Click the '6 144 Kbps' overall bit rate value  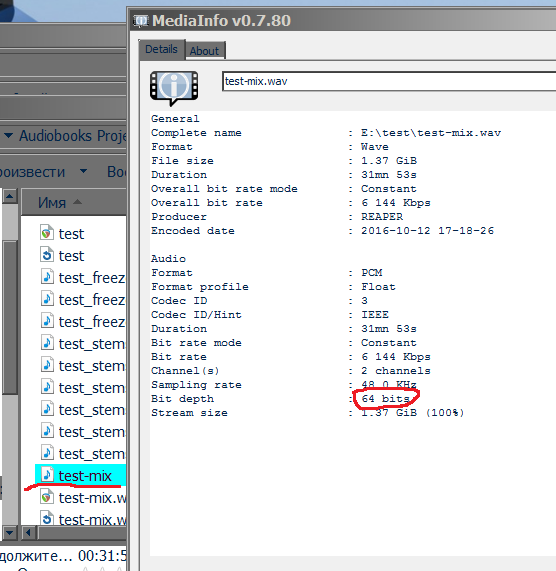tap(396, 203)
